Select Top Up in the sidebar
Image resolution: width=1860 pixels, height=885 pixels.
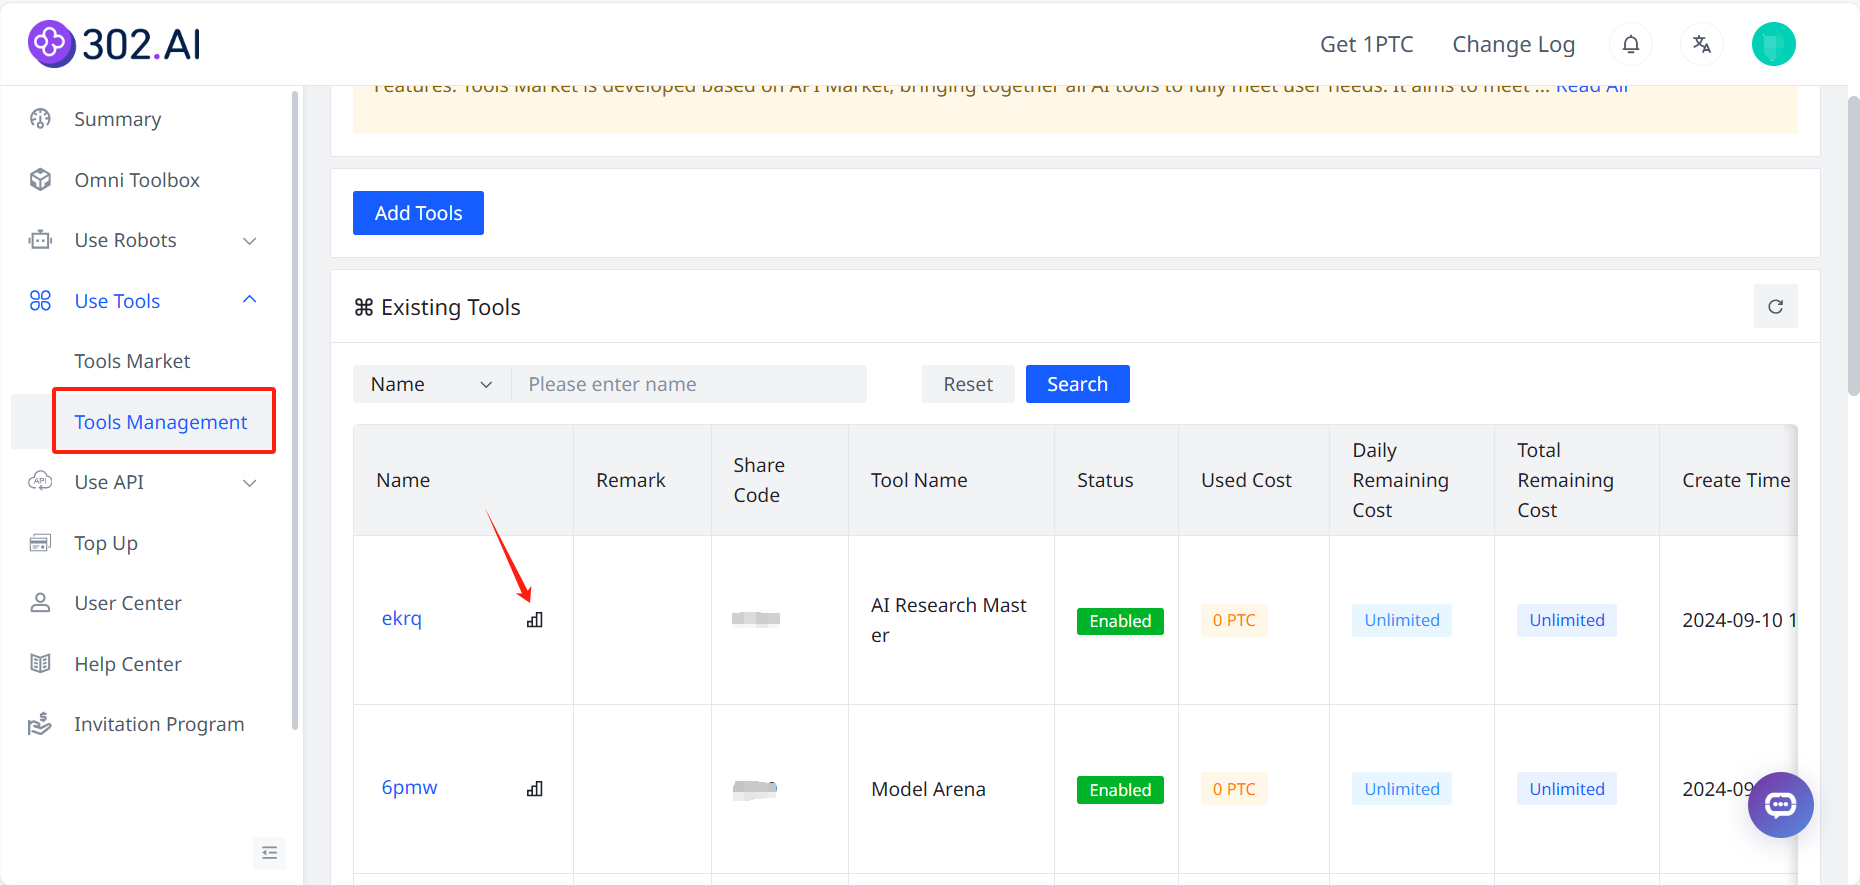106,543
